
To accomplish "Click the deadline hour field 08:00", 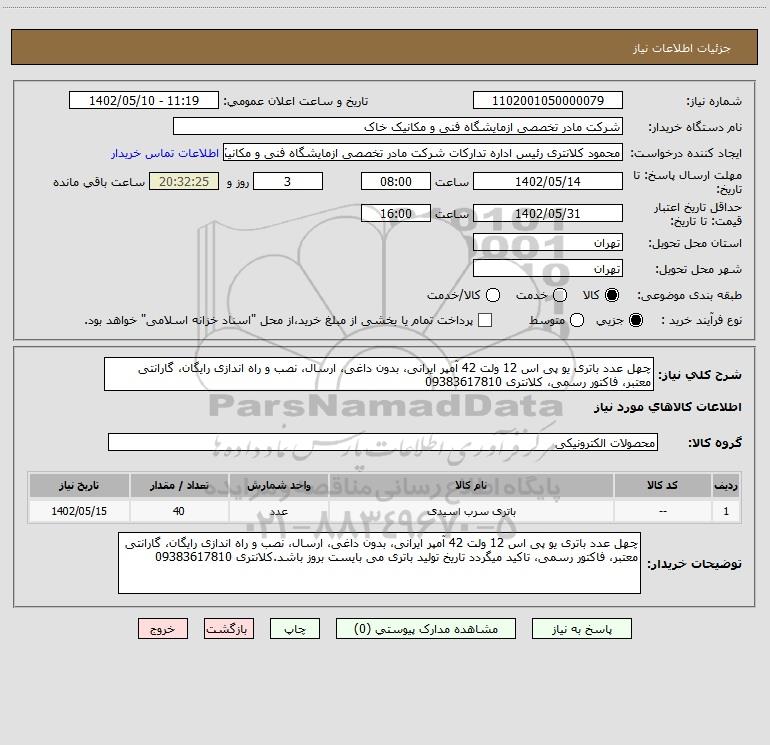I will click(396, 181).
